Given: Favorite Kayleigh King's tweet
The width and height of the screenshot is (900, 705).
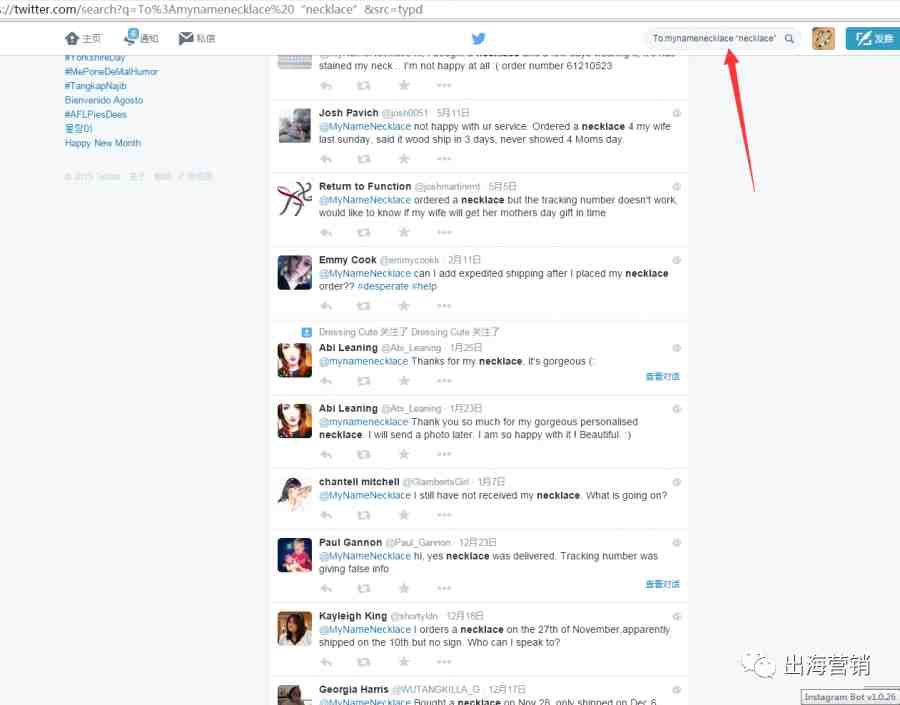Looking at the screenshot, I should pyautogui.click(x=404, y=662).
